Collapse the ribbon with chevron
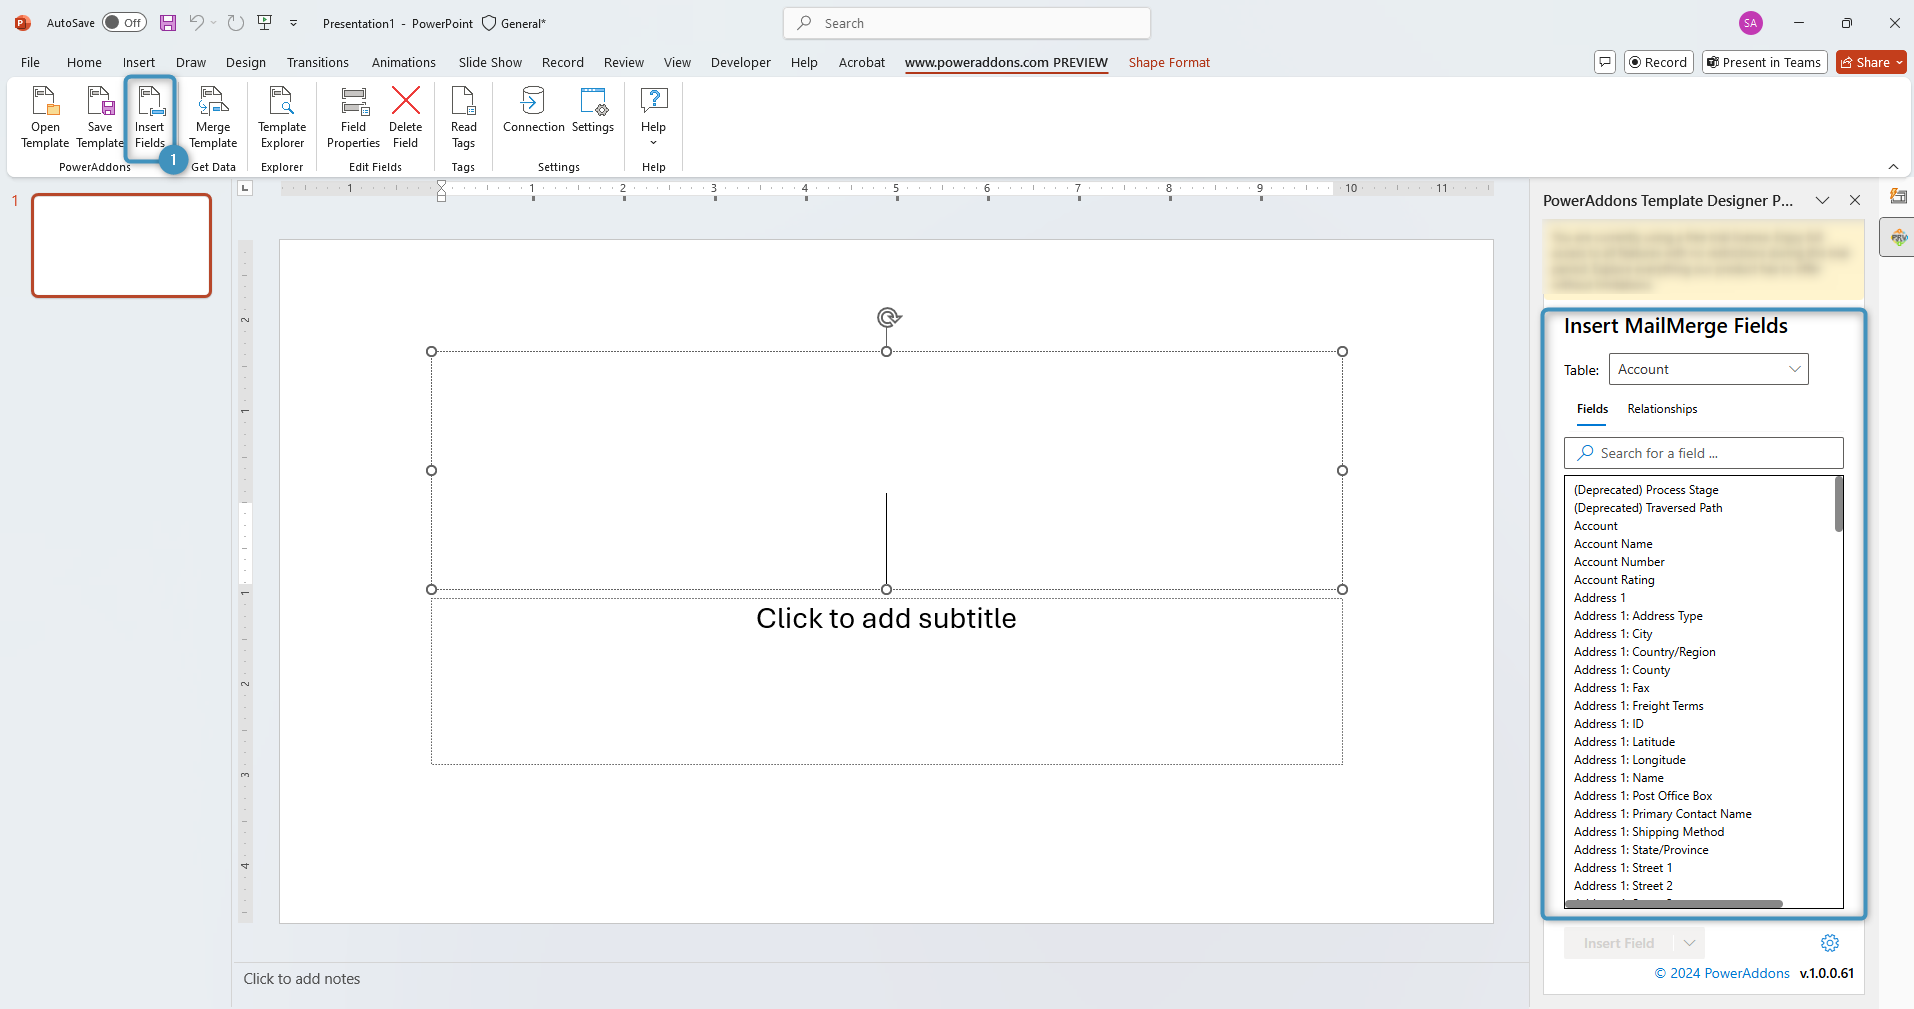 tap(1893, 167)
